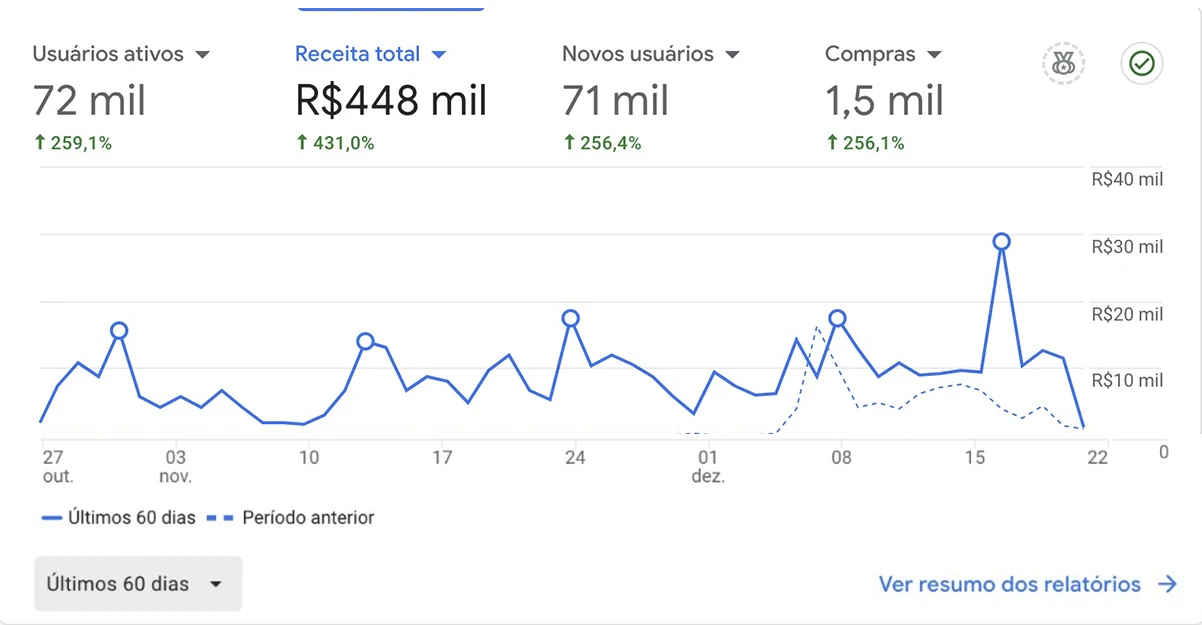
Task: Expand the Novos usuários dropdown arrow
Action: pyautogui.click(x=732, y=54)
